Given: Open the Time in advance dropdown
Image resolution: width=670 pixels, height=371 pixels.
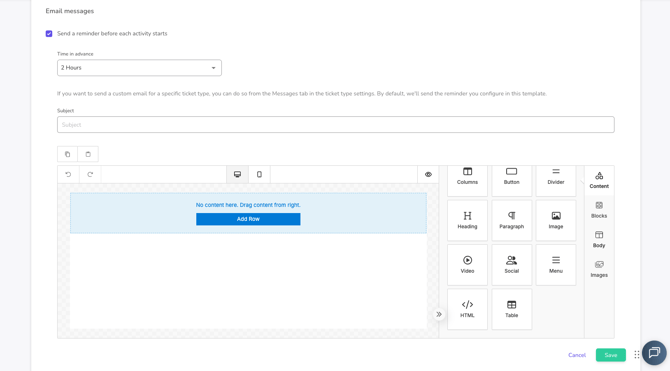Looking at the screenshot, I should click(139, 68).
